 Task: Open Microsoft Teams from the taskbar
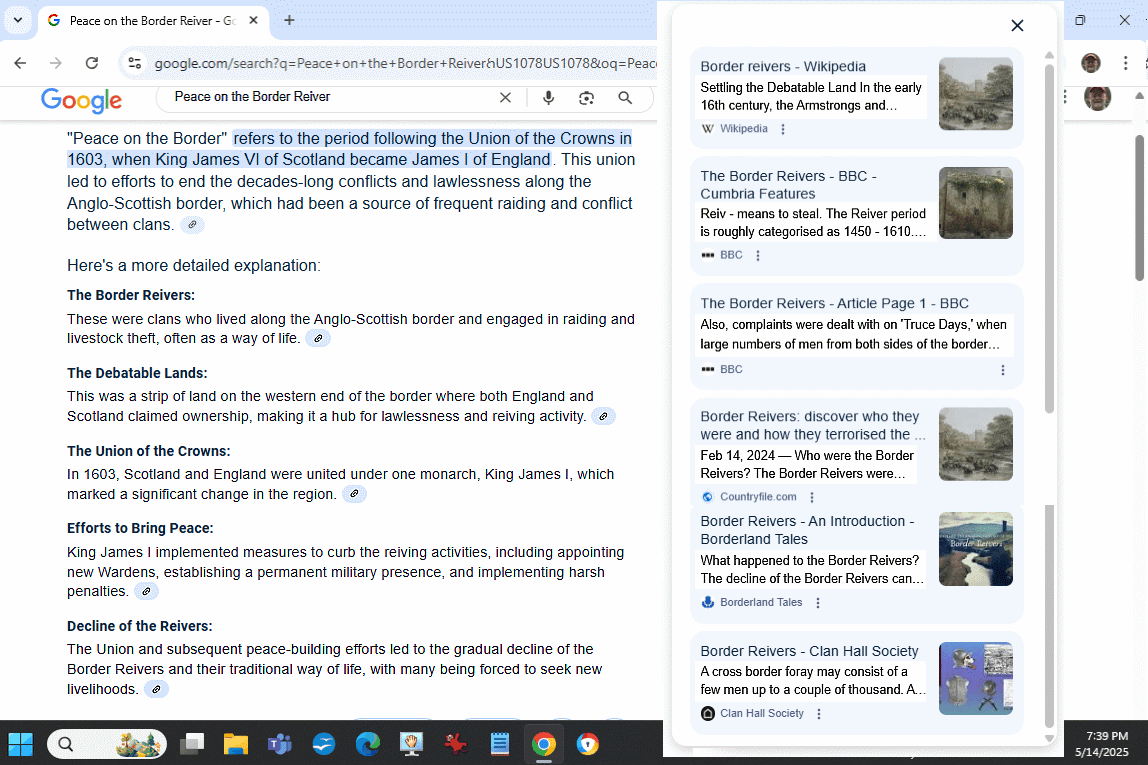[280, 745]
